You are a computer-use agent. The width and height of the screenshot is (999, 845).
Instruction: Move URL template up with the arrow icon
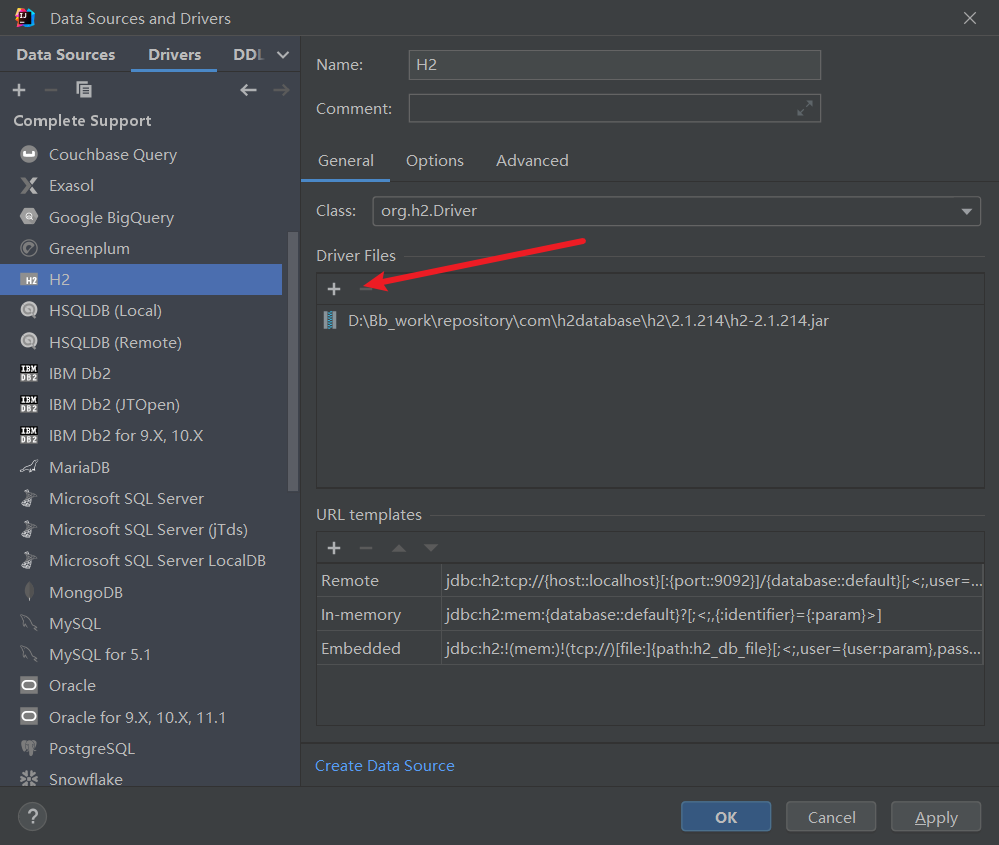(399, 548)
